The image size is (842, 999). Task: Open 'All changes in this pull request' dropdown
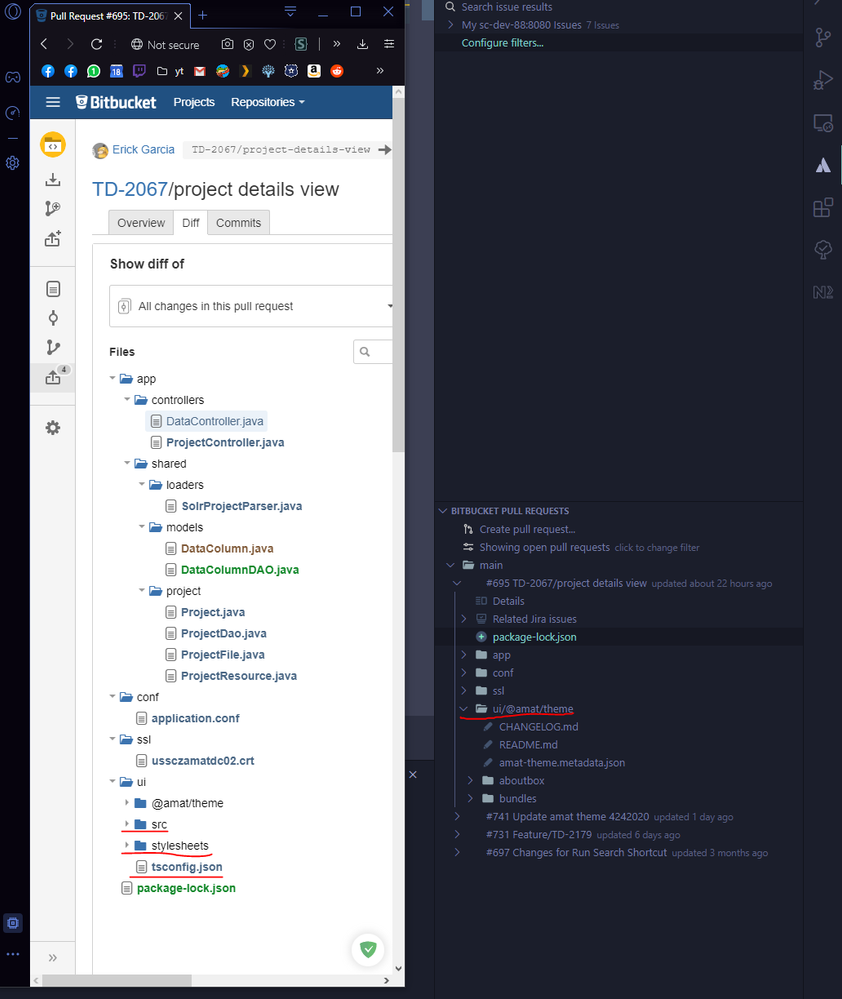(252, 306)
